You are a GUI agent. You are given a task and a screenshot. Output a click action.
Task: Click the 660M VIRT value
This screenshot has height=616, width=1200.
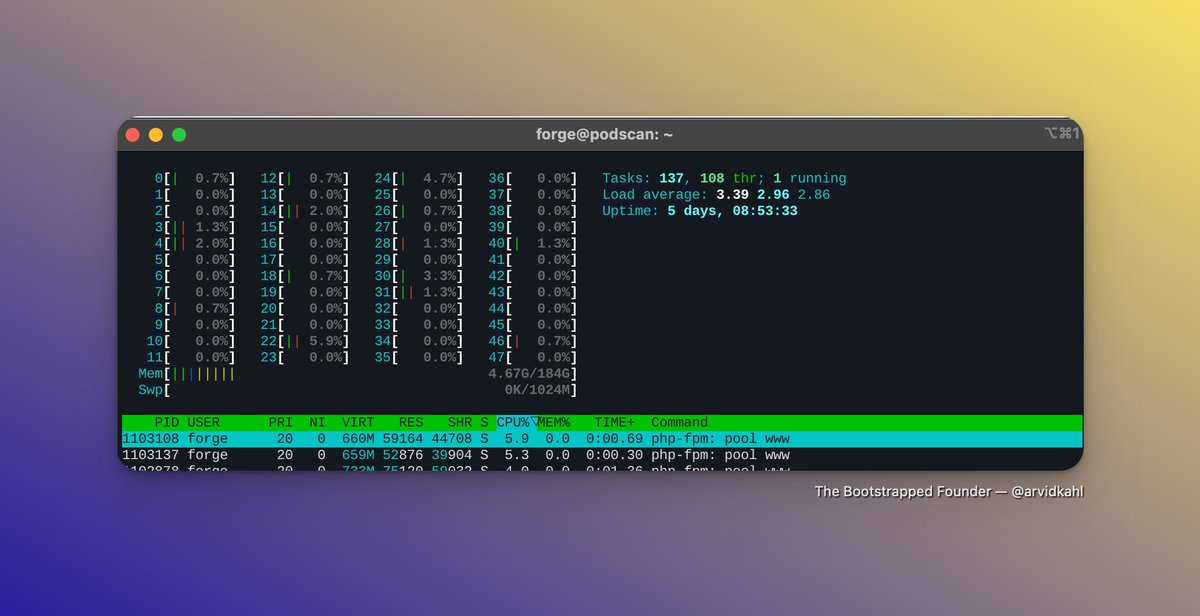358,439
